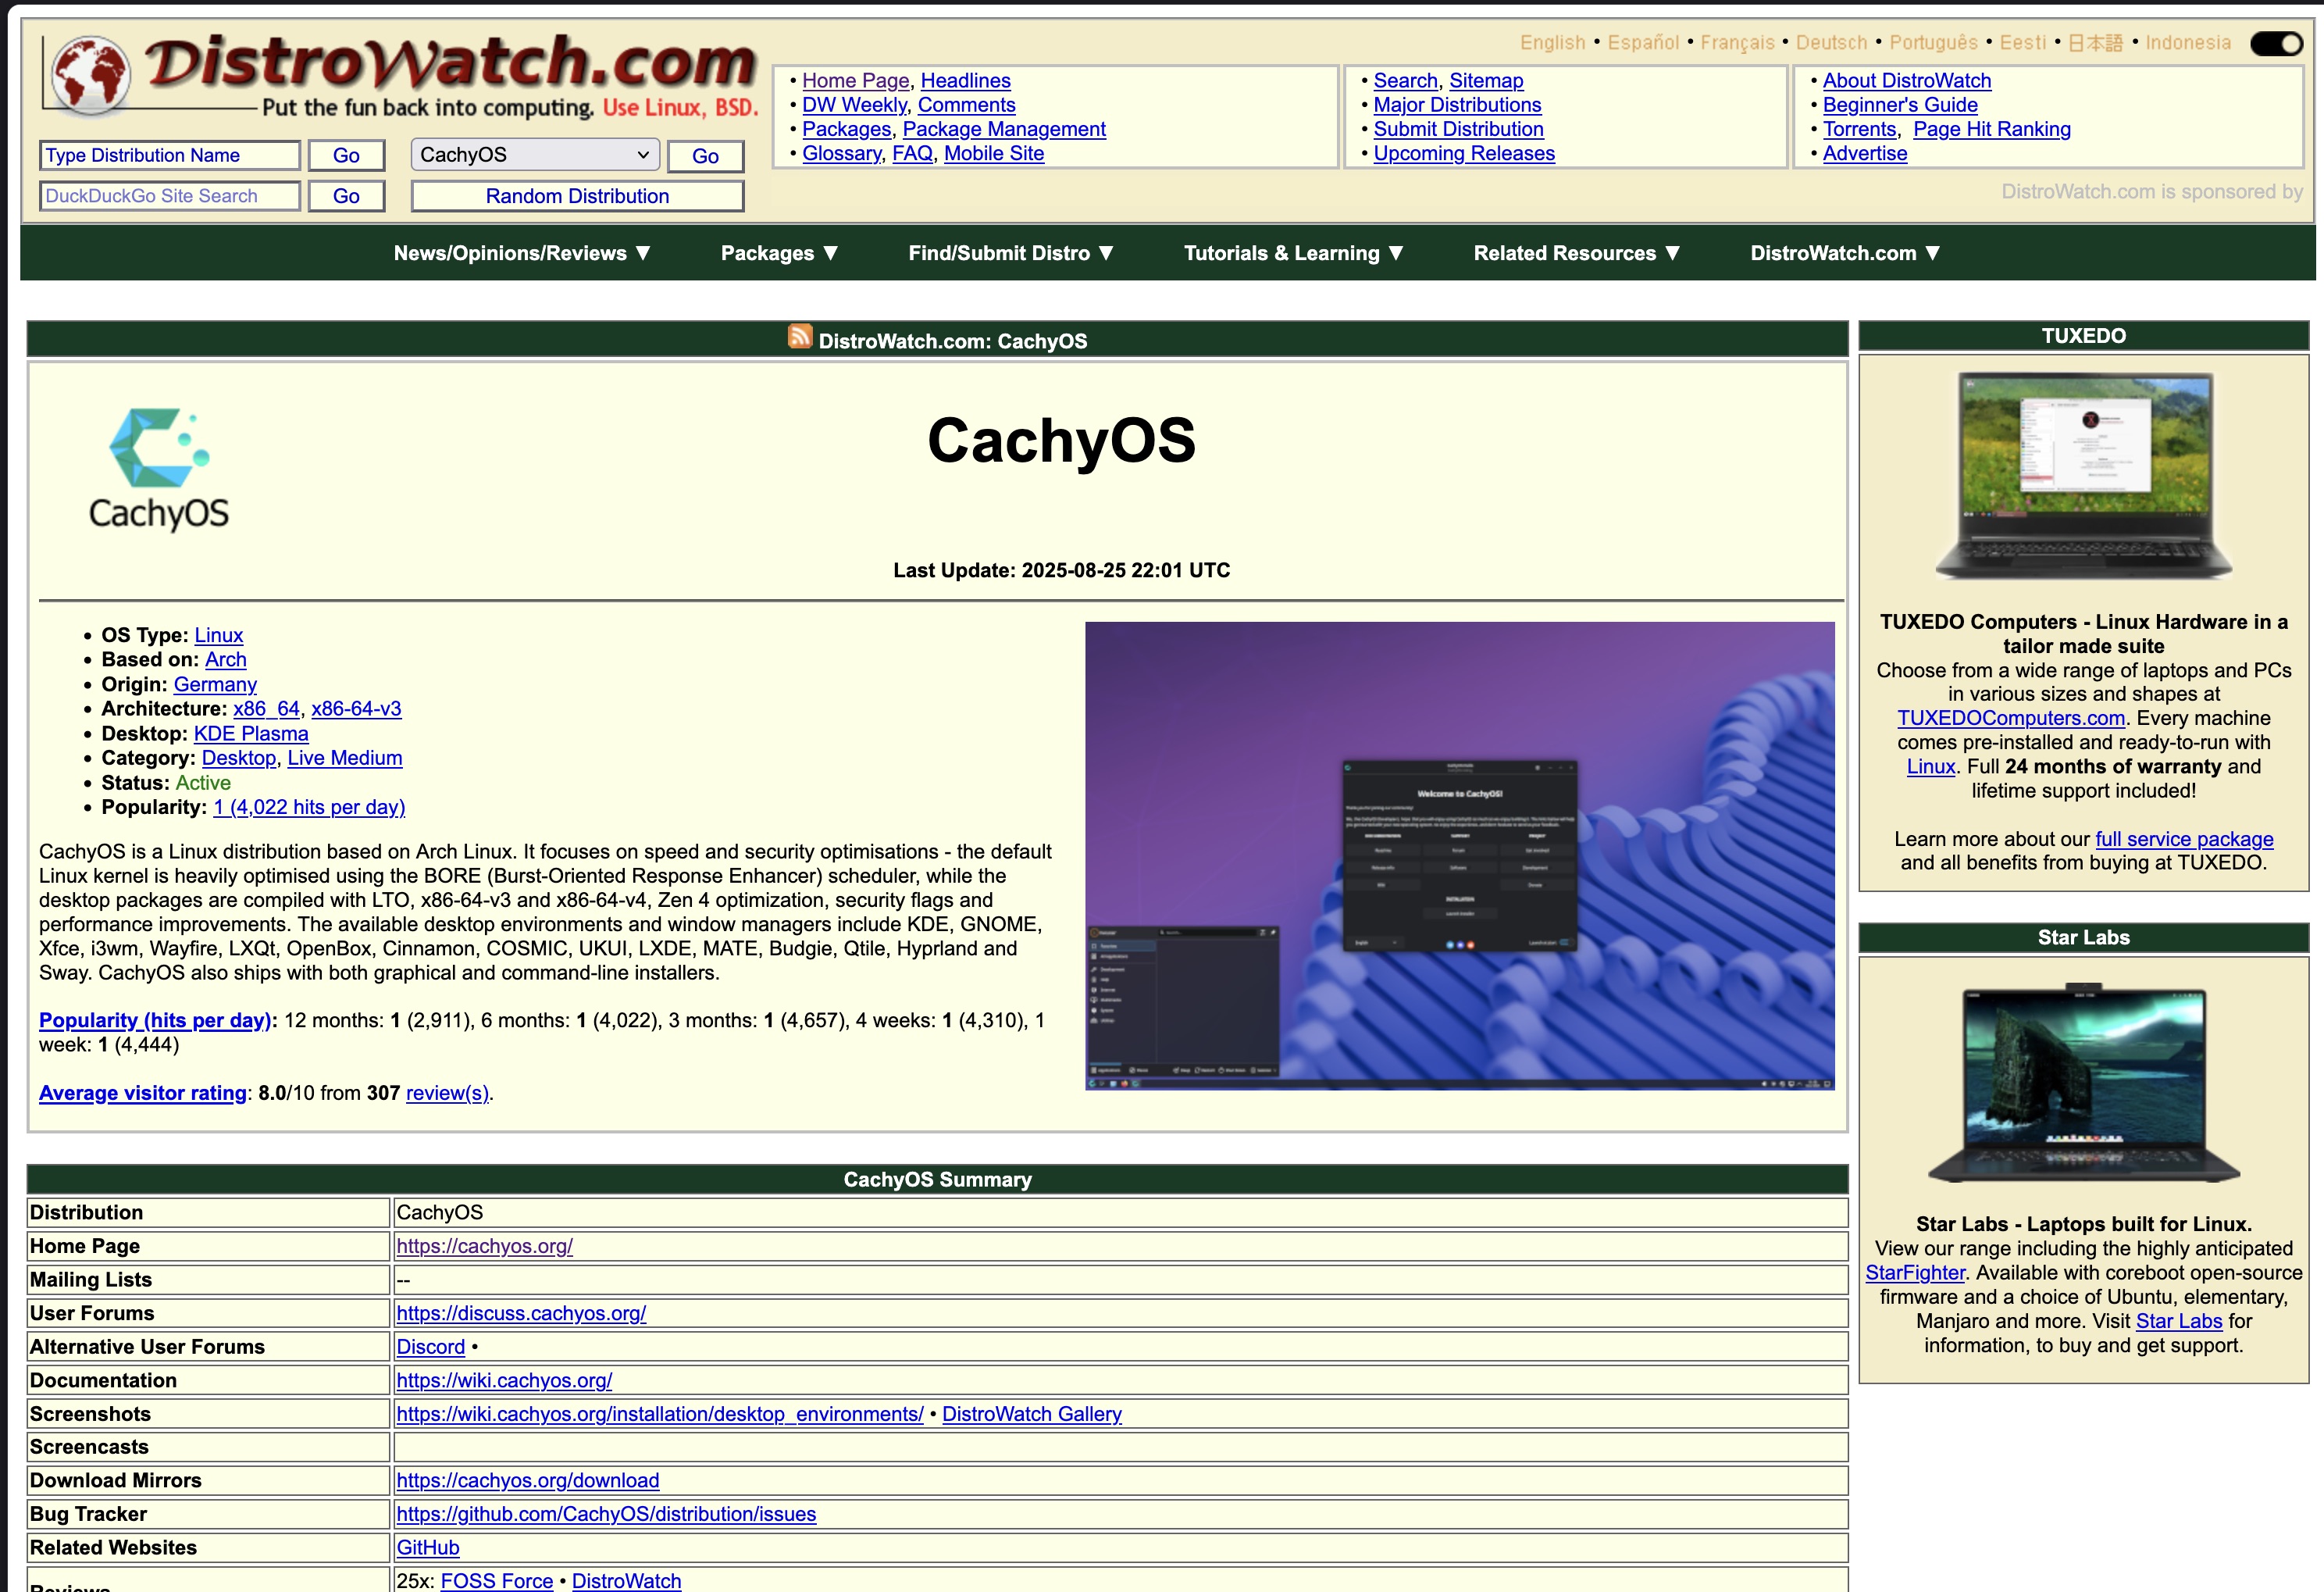This screenshot has height=1592, width=2324.
Task: Open the discuss.cachyos.org forum link
Action: tap(521, 1313)
